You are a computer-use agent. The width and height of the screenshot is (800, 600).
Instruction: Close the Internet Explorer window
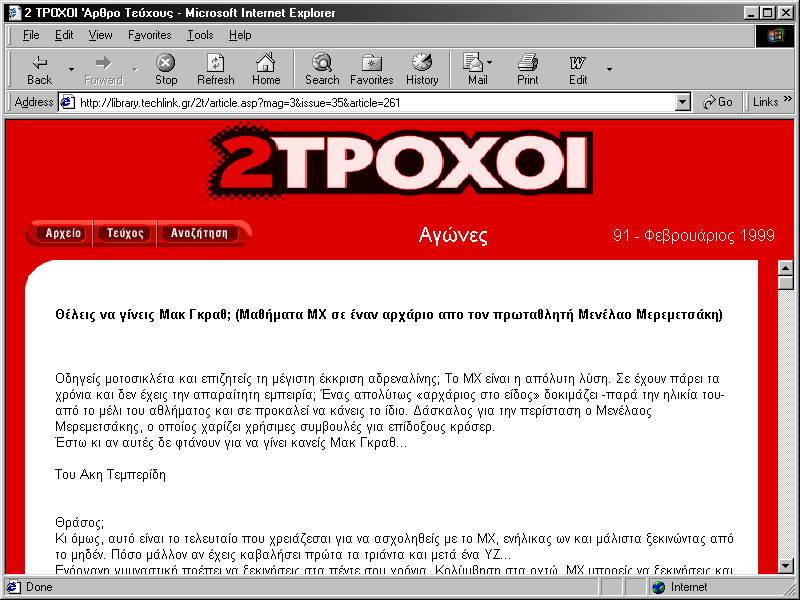(x=786, y=13)
